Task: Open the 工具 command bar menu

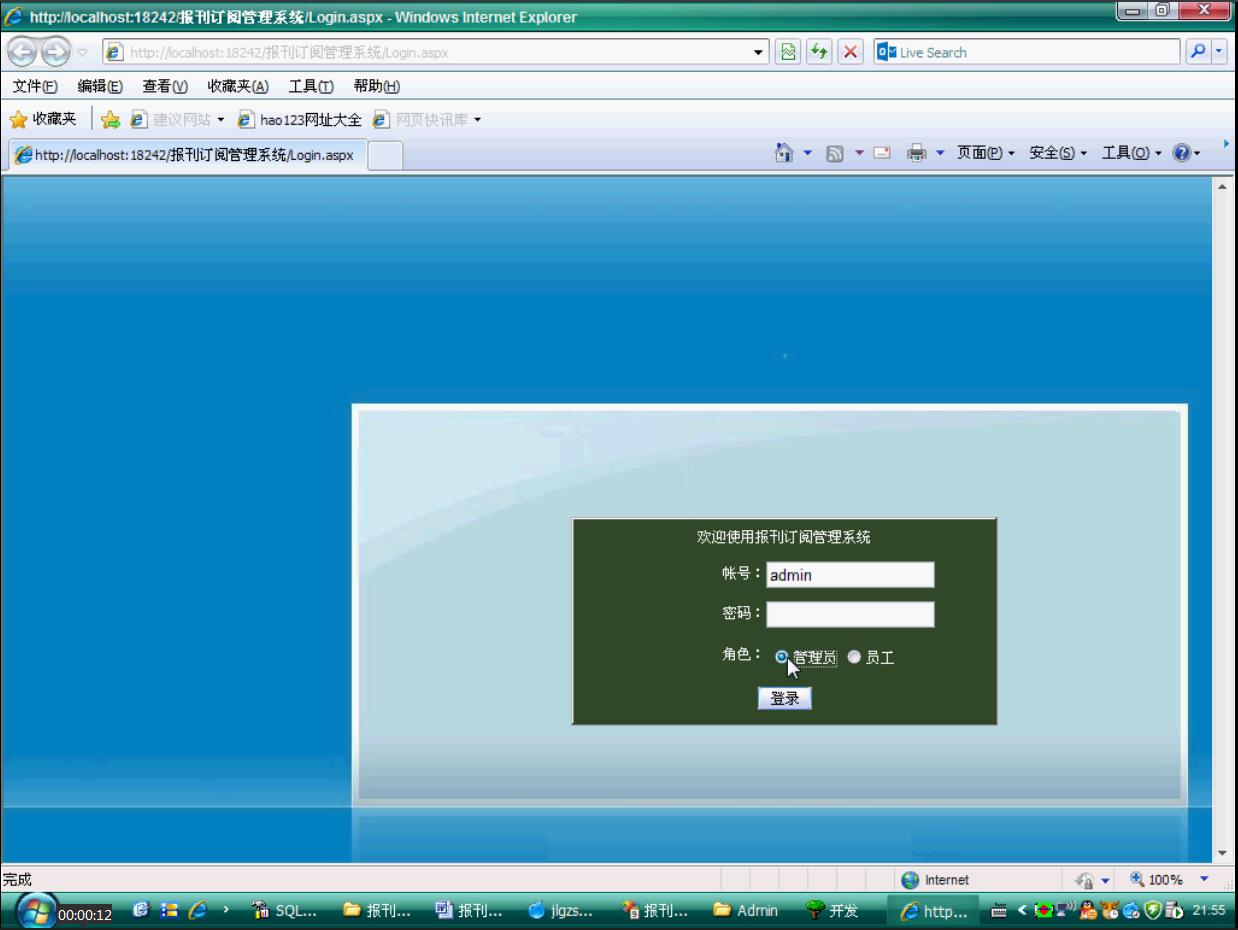Action: (1131, 153)
